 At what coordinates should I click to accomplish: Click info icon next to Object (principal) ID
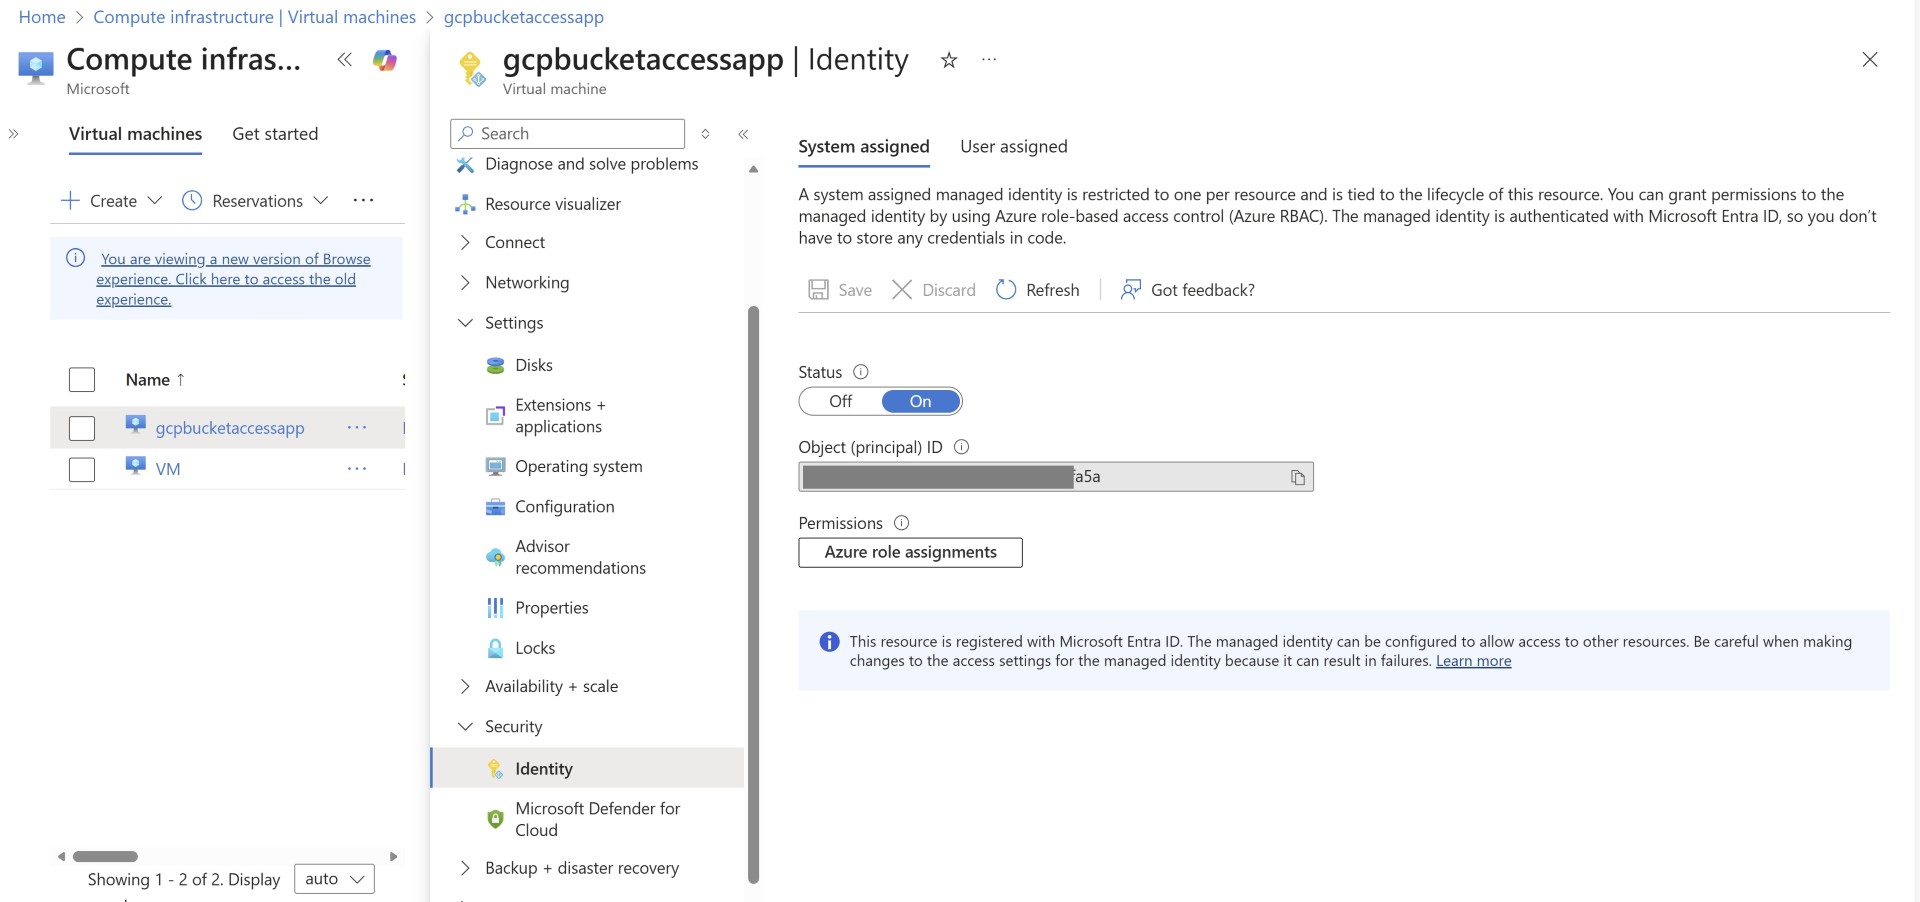(961, 447)
